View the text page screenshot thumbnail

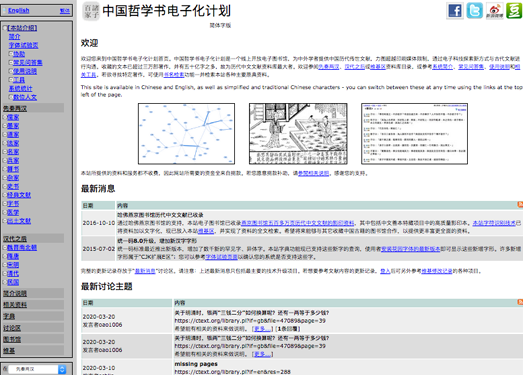tap(414, 134)
